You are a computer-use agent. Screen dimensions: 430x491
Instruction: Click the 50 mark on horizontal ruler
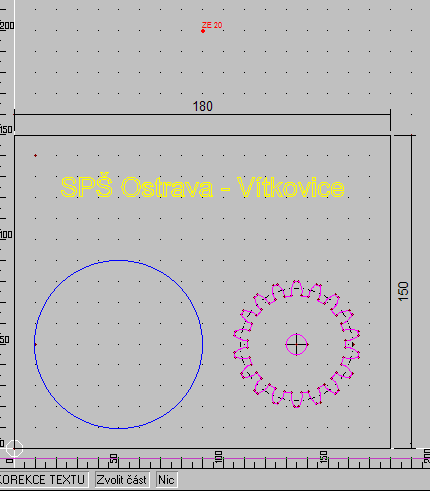[x=114, y=458]
